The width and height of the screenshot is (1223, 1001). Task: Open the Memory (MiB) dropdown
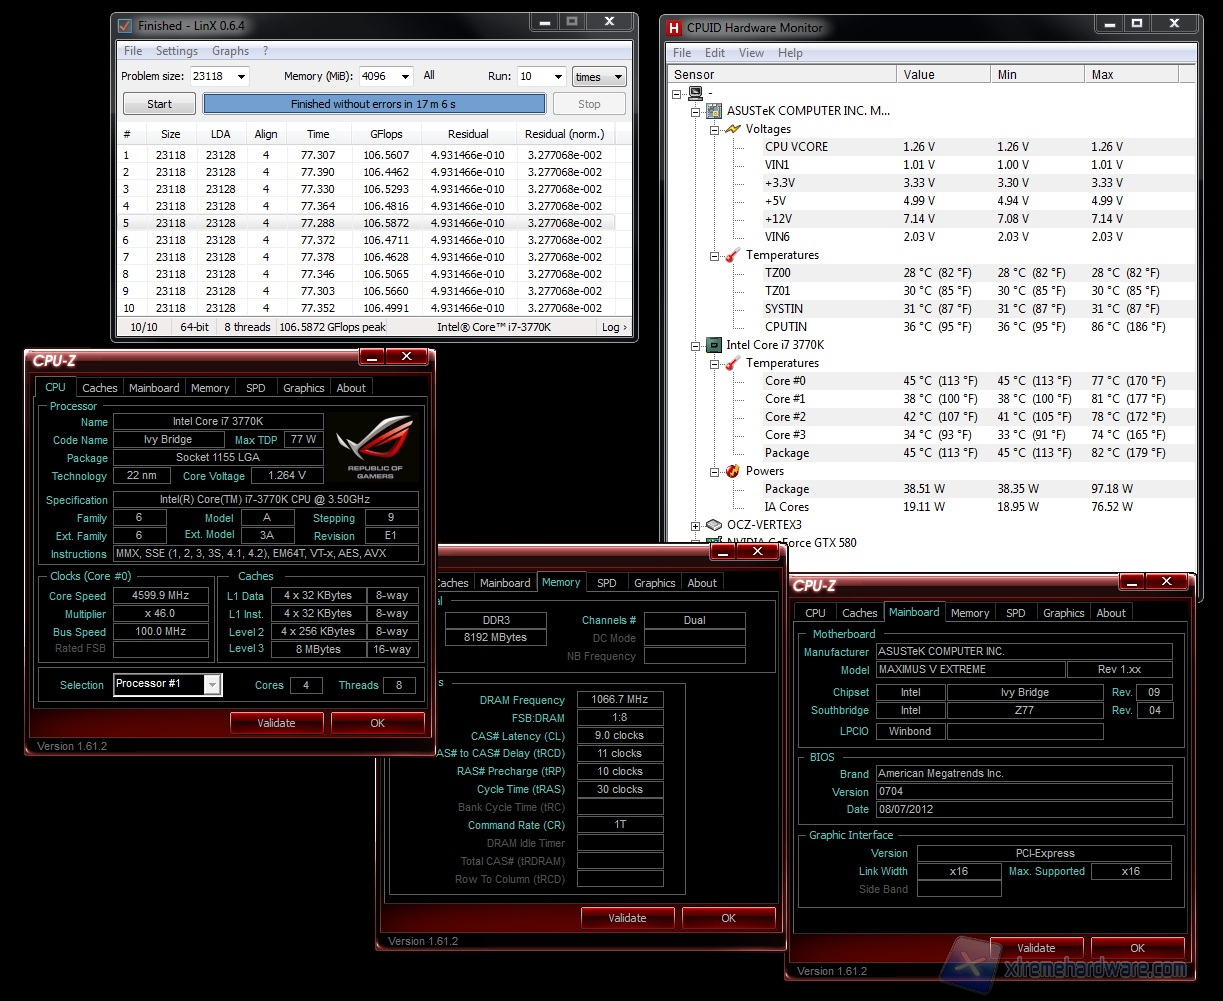[x=405, y=77]
